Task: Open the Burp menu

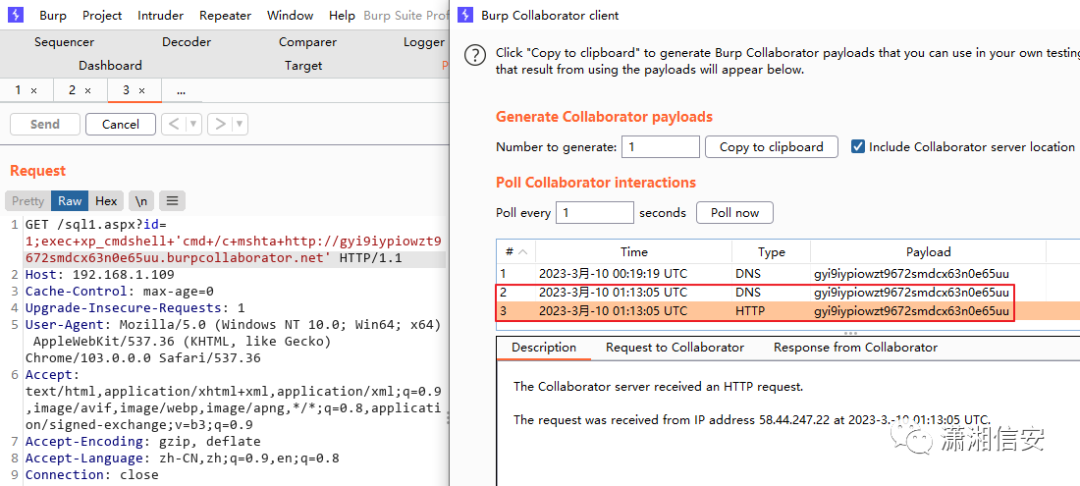Action: [53, 15]
